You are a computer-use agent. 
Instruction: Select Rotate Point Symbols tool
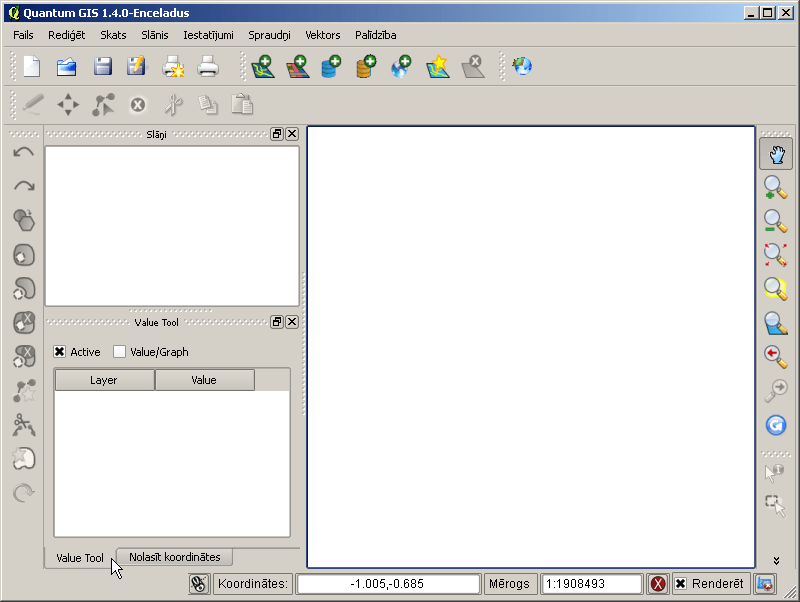(x=23, y=492)
